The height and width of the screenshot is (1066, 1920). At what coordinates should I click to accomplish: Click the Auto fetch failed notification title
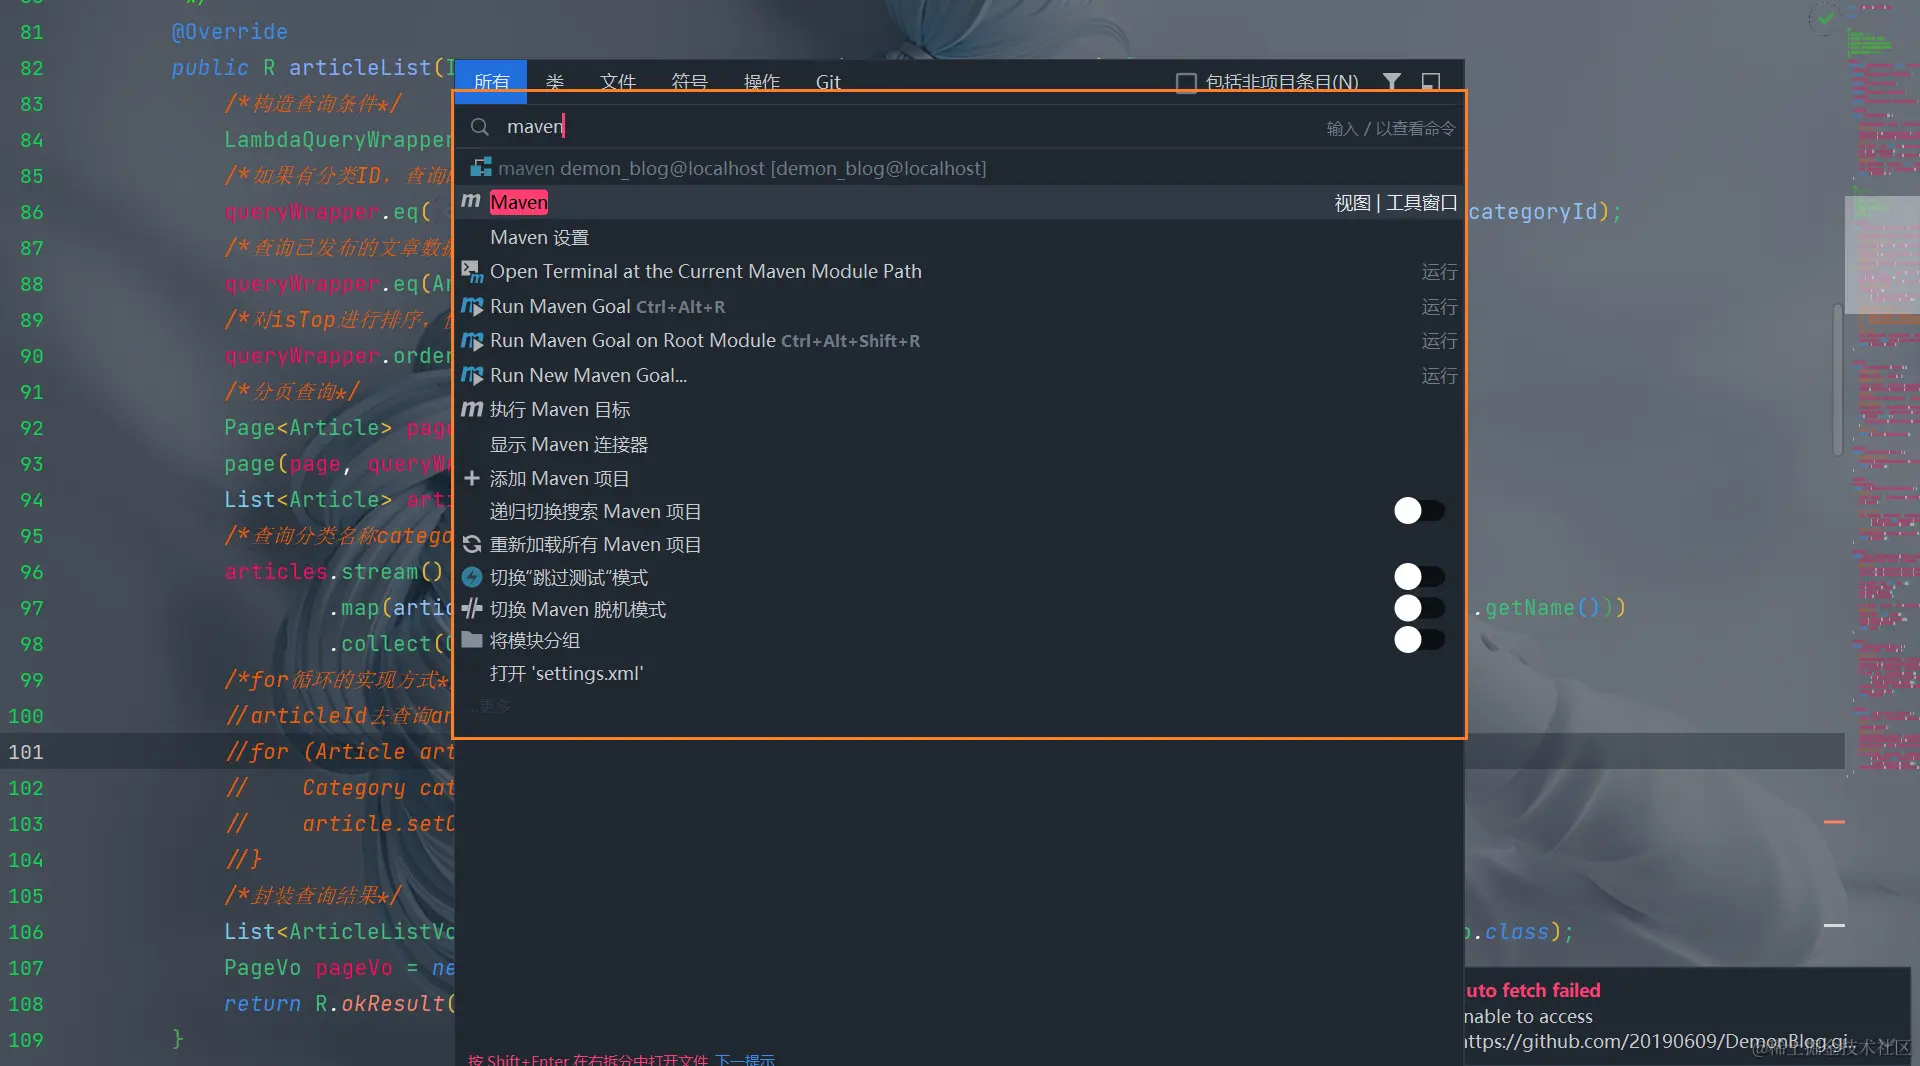tap(1534, 990)
